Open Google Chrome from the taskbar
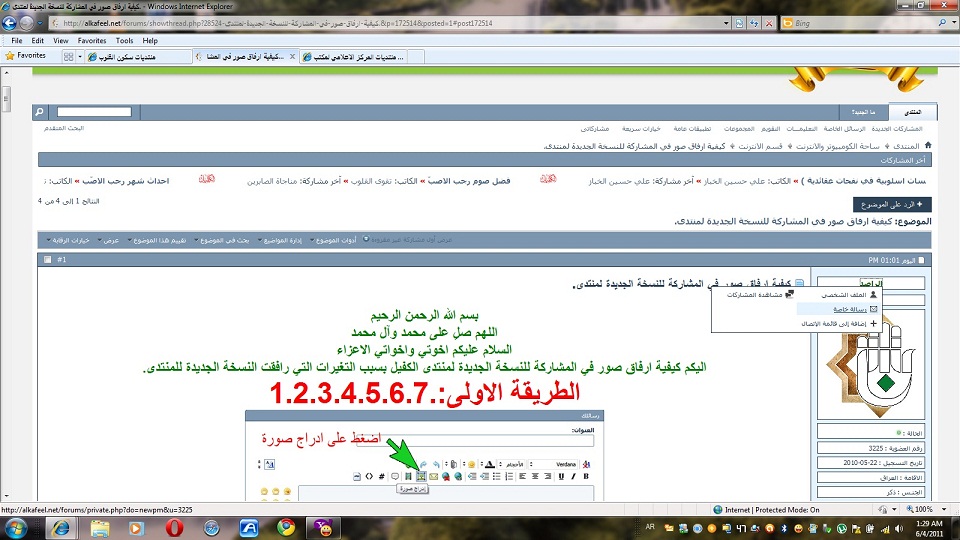The width and height of the screenshot is (960, 540). 286,527
